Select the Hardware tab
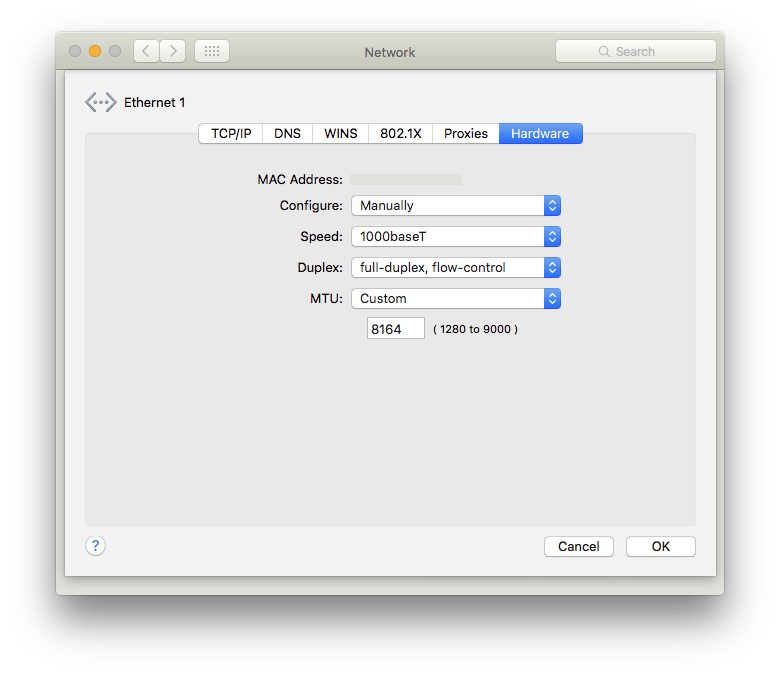The width and height of the screenshot is (780, 675). (x=540, y=134)
